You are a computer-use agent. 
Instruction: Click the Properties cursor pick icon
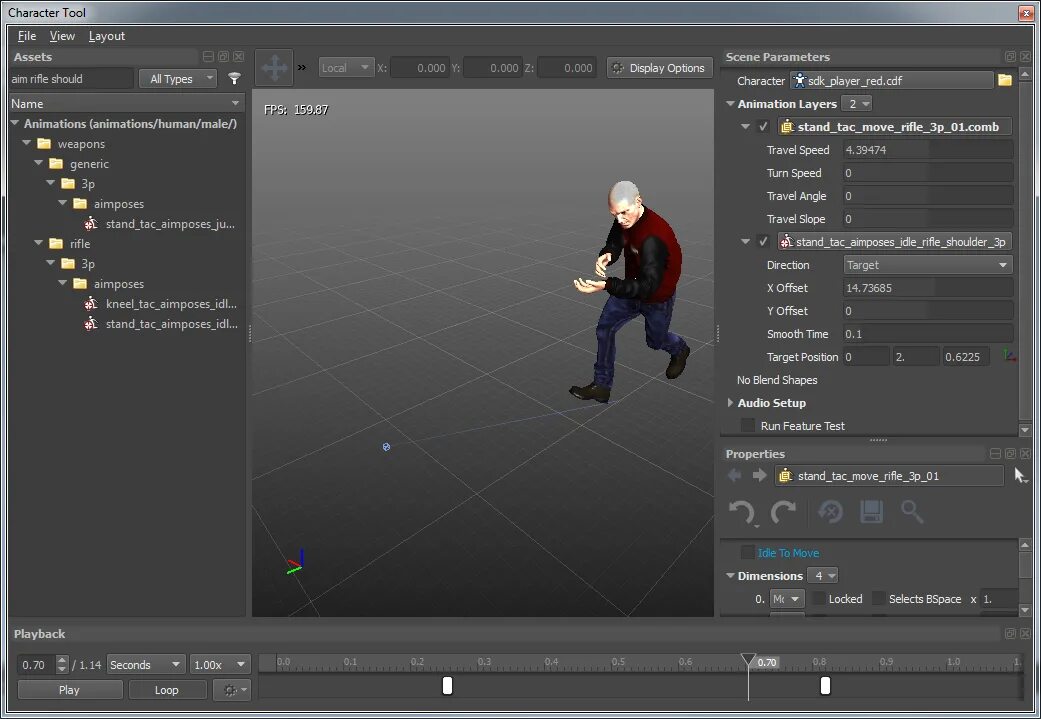[1020, 475]
